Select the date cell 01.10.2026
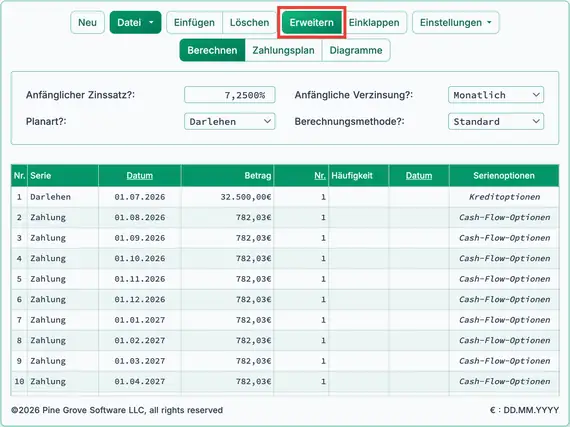570x427 pixels. 140,258
